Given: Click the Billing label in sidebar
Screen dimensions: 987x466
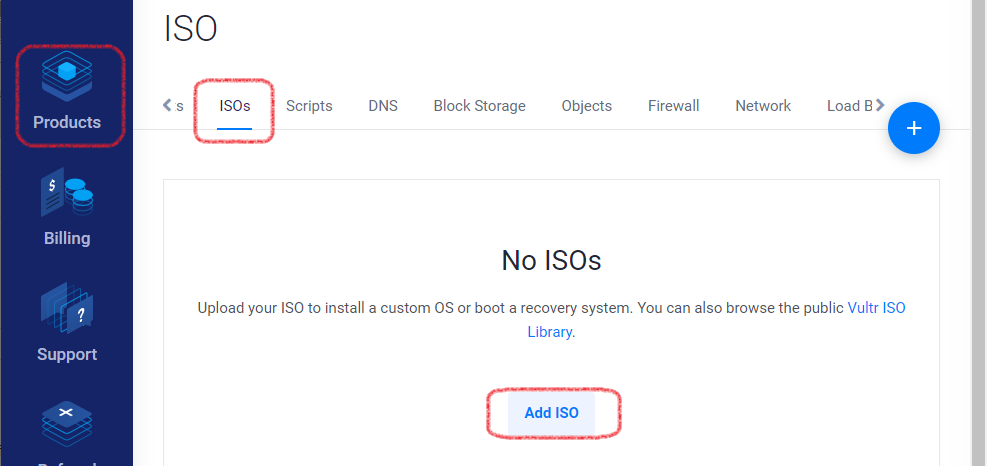Looking at the screenshot, I should coord(67,238).
